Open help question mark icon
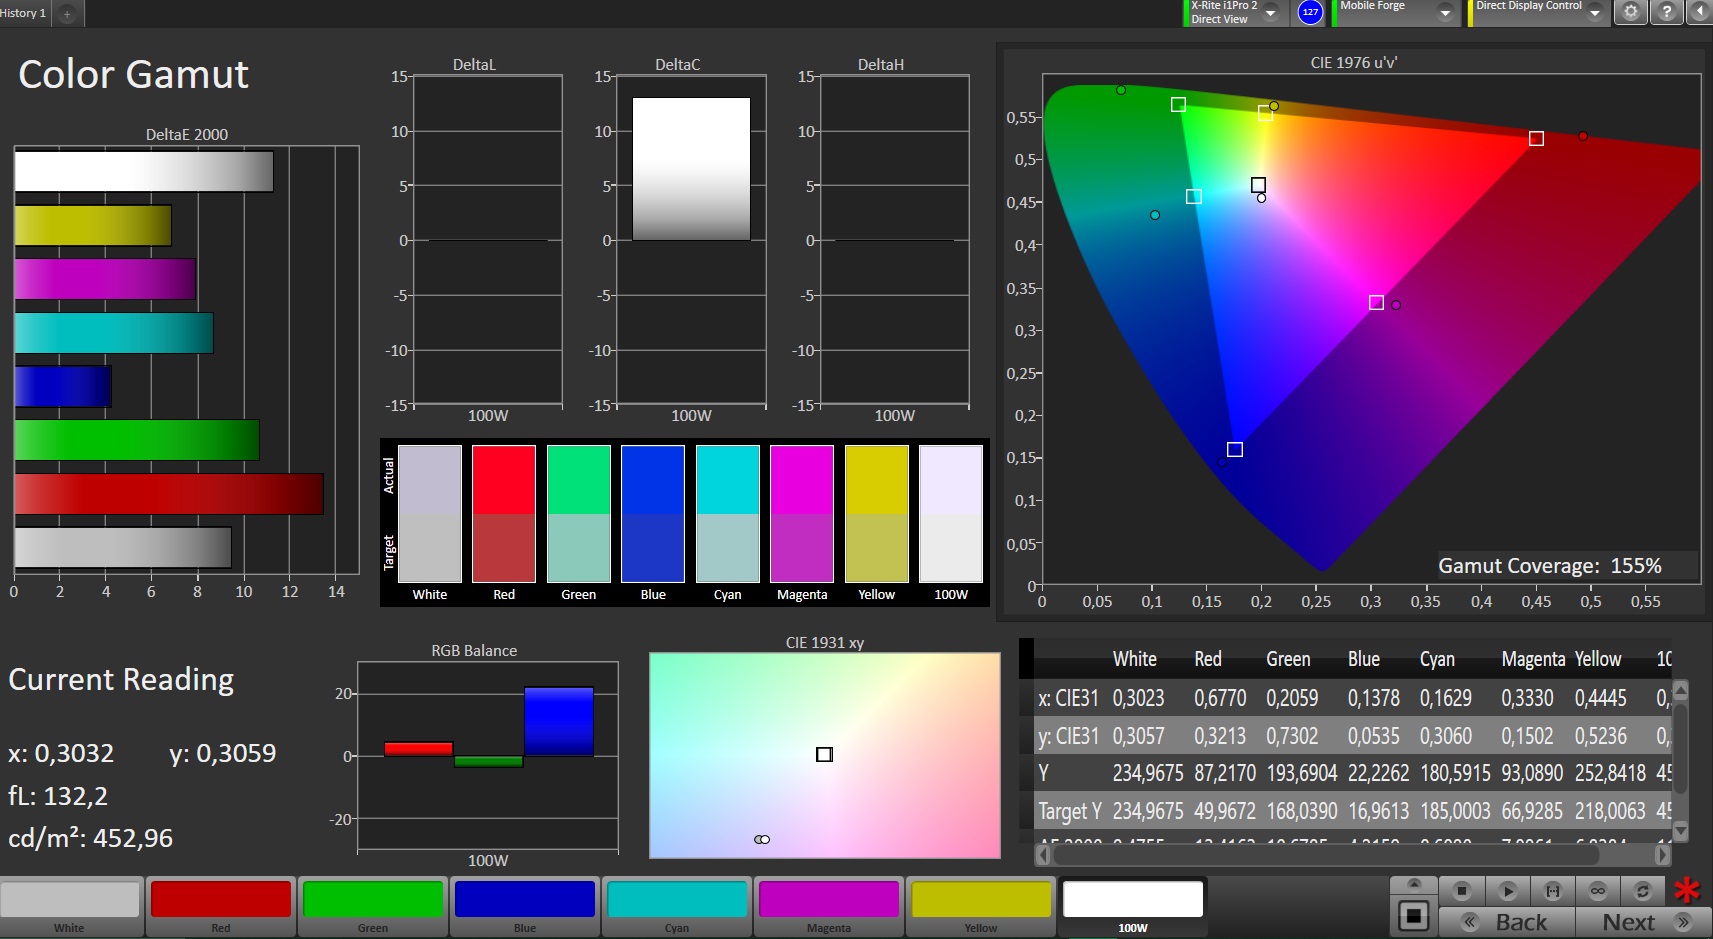1713x939 pixels. [1666, 12]
